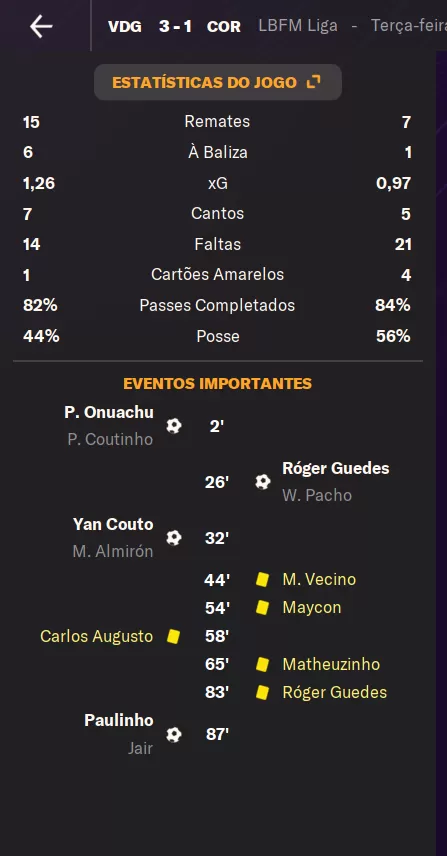Select Róger Guedes goalscorer name
447x856 pixels.
pyautogui.click(x=336, y=468)
